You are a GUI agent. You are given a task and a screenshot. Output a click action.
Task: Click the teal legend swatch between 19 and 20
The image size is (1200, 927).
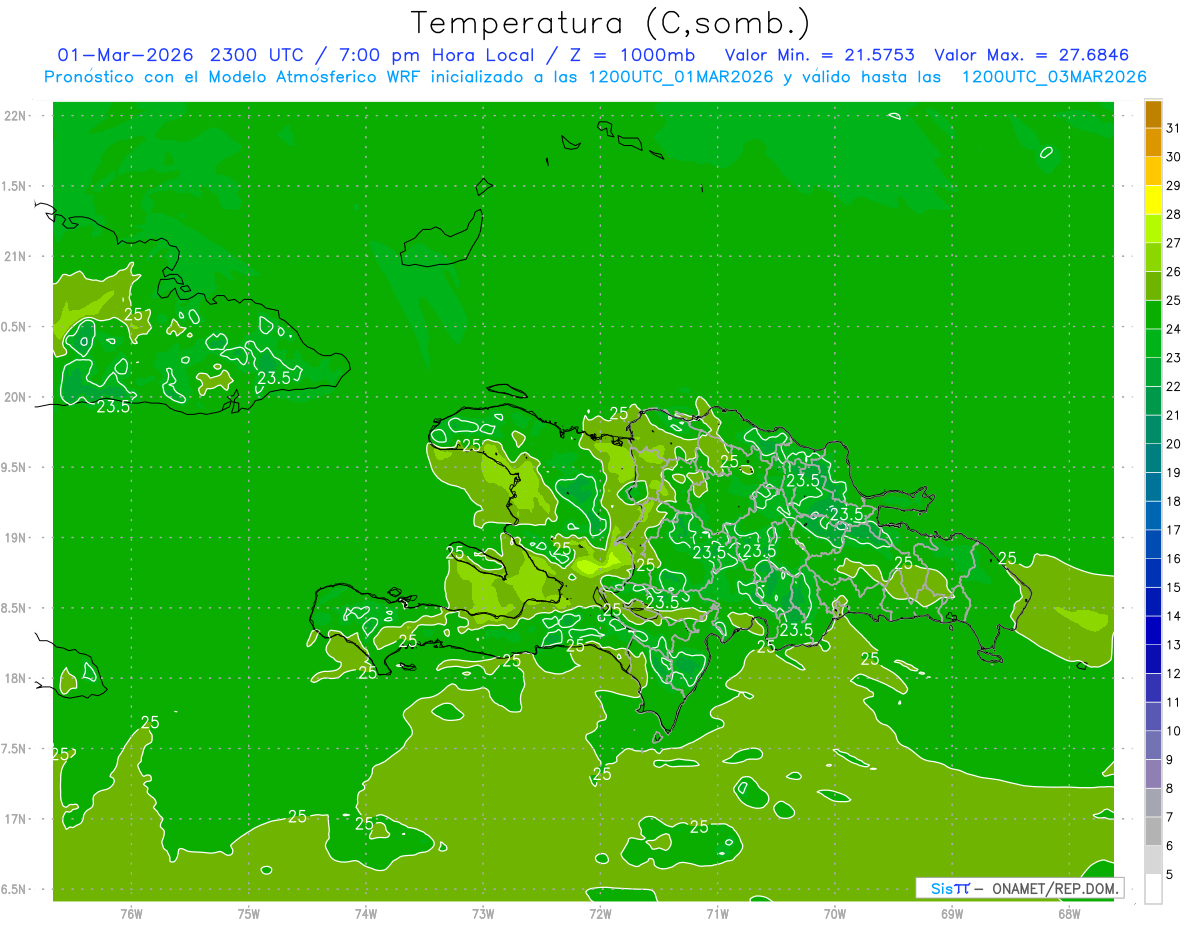1153,458
